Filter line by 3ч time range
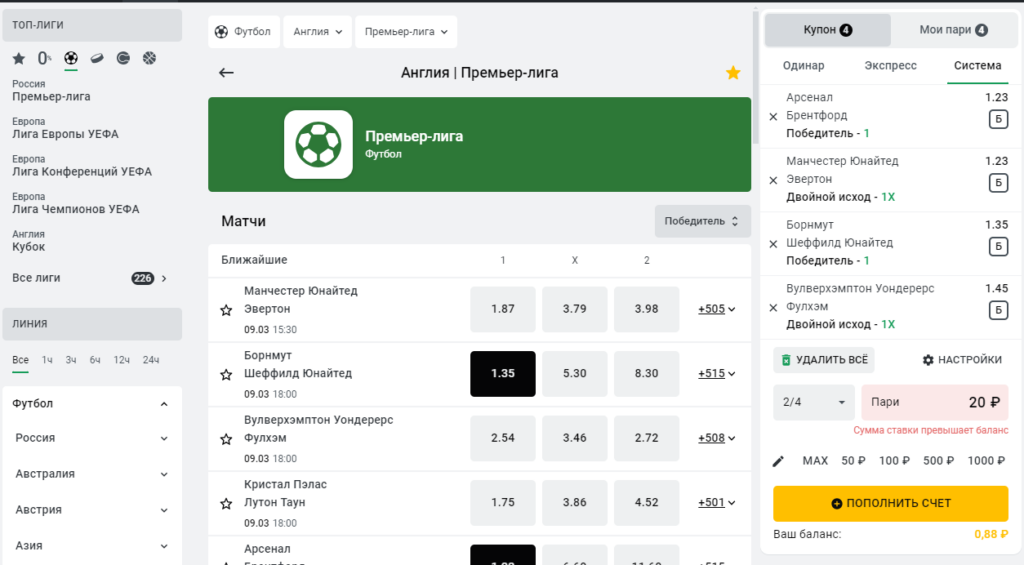 (x=71, y=360)
